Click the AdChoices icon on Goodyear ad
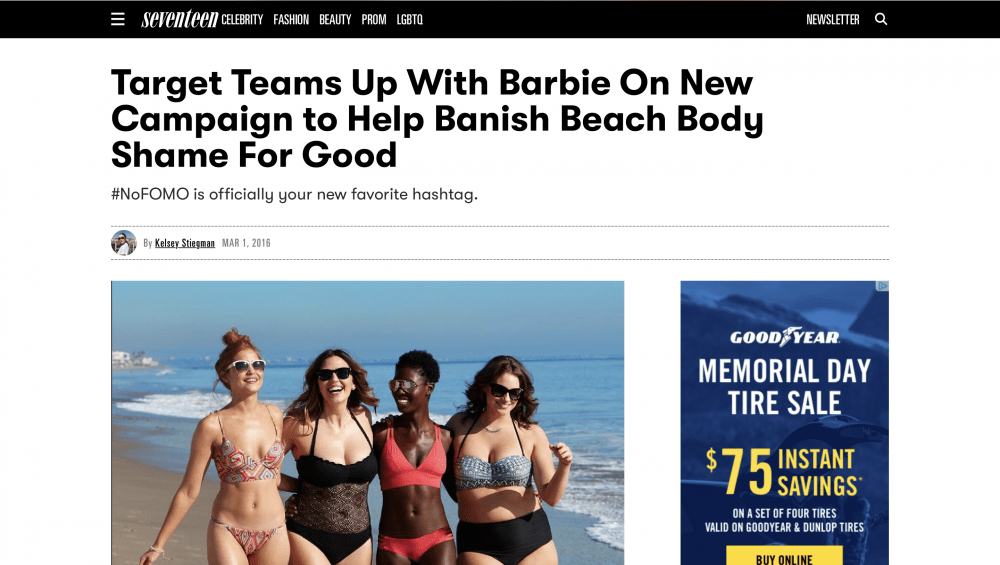The image size is (1000, 565). [883, 286]
